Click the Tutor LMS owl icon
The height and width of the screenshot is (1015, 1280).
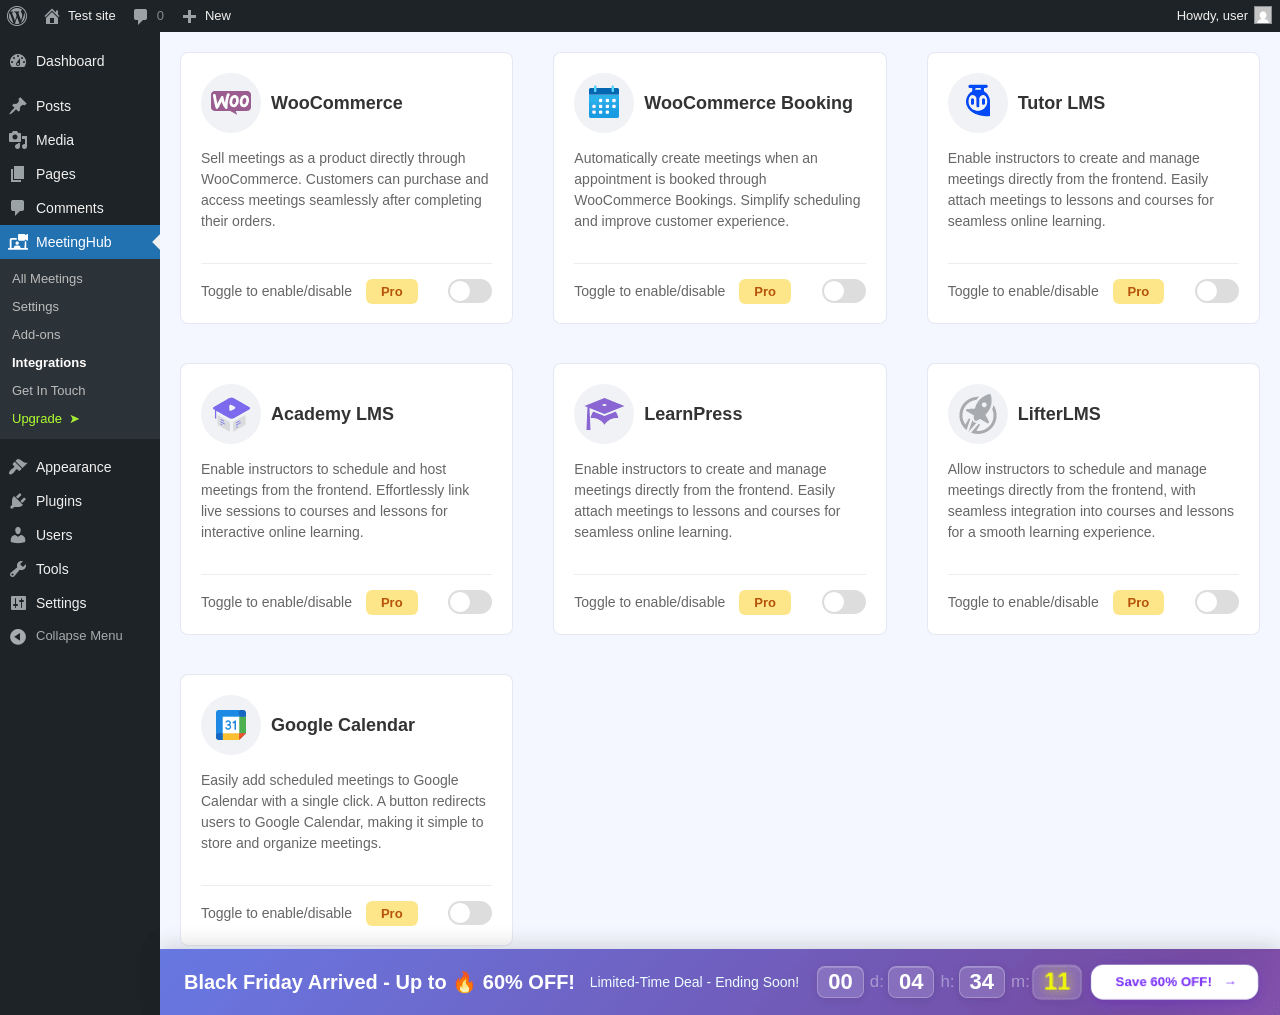click(978, 103)
